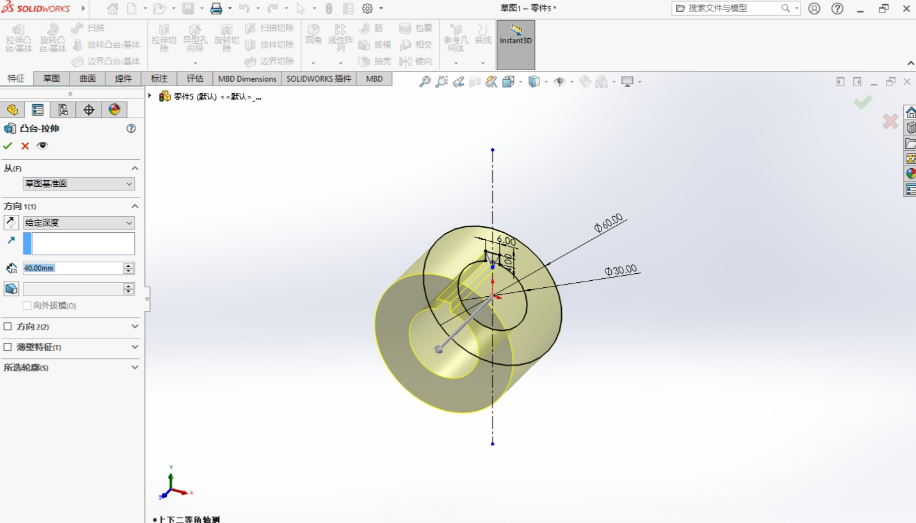This screenshot has height=523, width=916.
Task: Select the 6.00 keyway width dimension
Action: [x=506, y=240]
